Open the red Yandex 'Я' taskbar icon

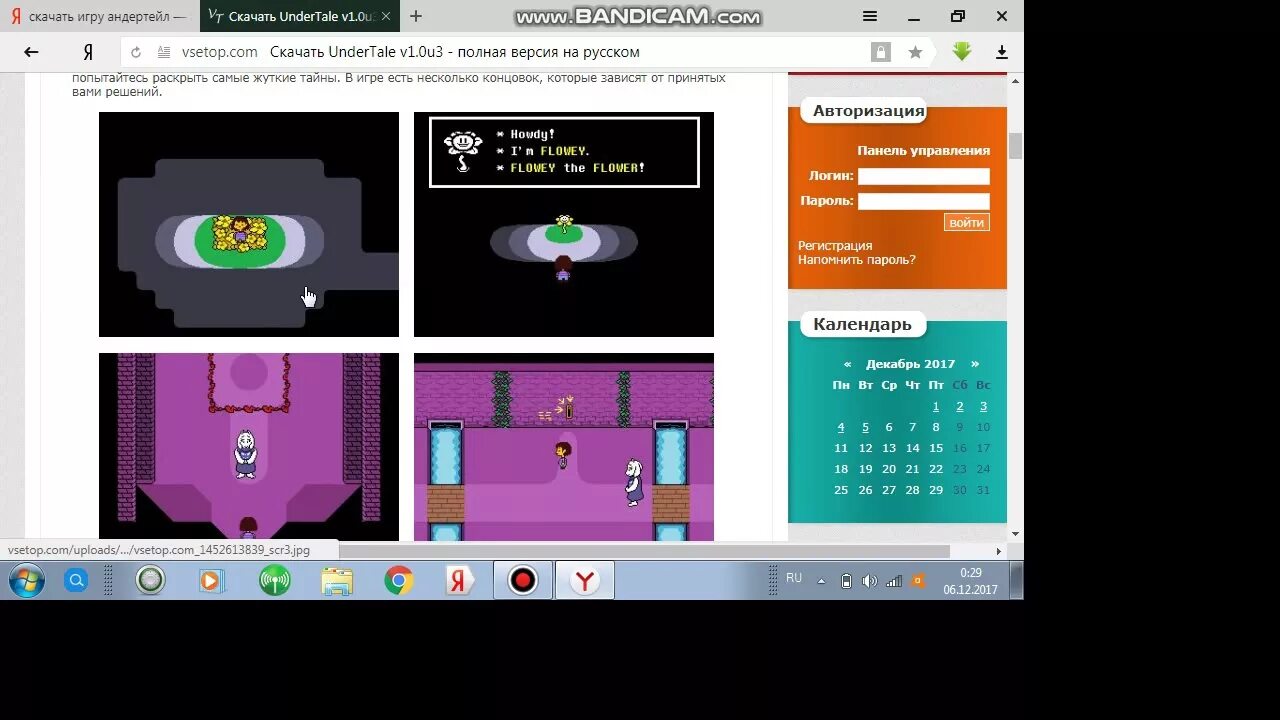pyautogui.click(x=460, y=580)
